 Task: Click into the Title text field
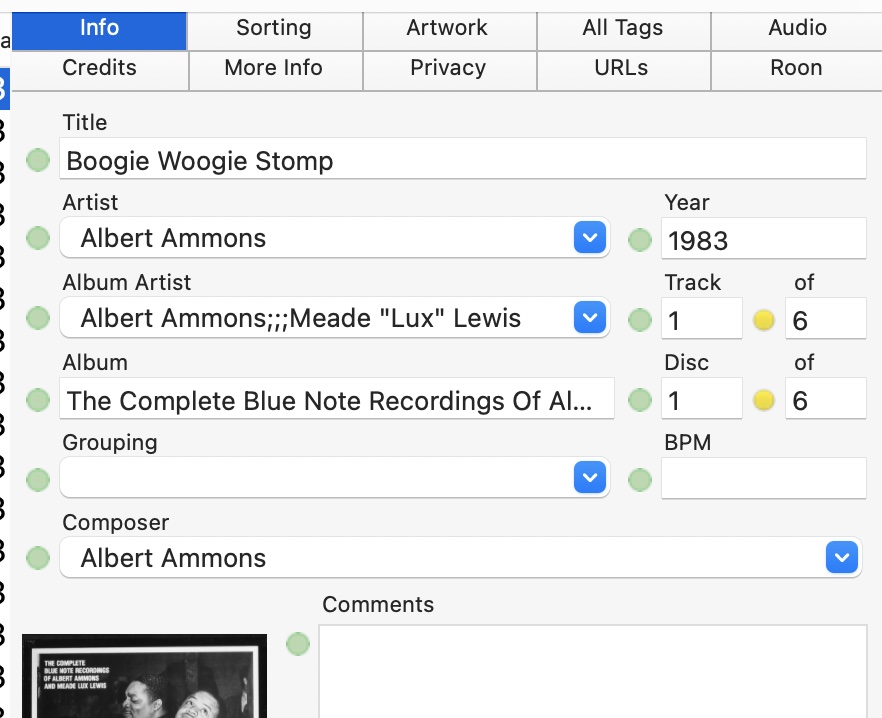coord(460,161)
